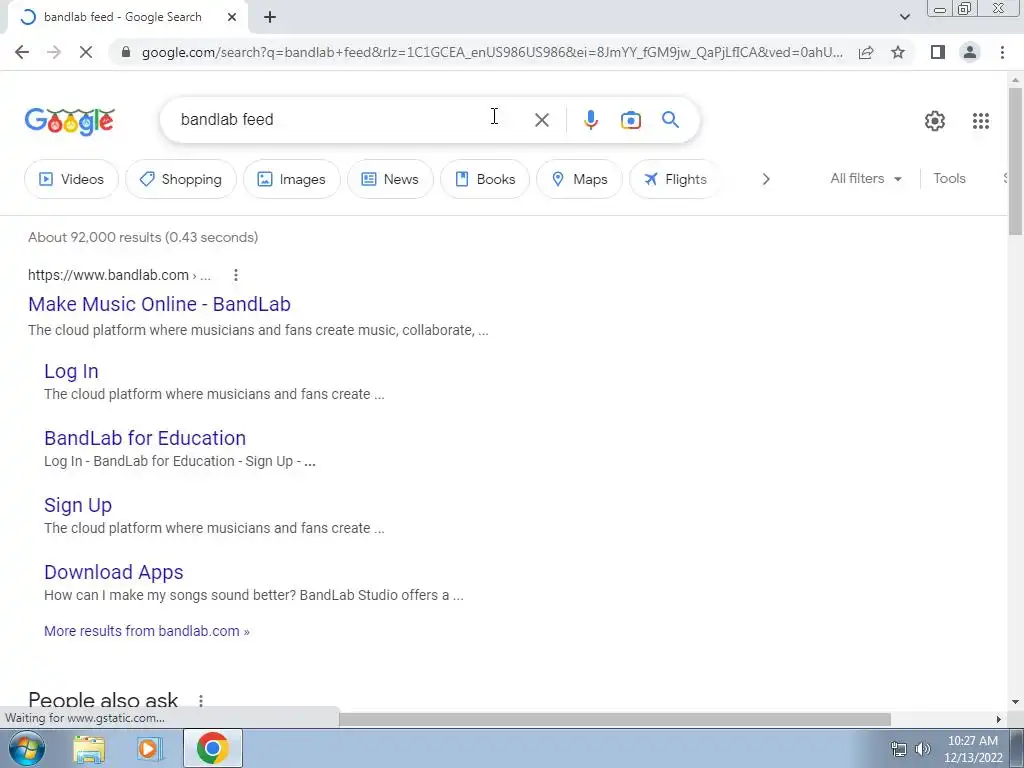Screen dimensions: 1024x768
Task: Open the BandLab for Education sitelink
Action: click(145, 438)
